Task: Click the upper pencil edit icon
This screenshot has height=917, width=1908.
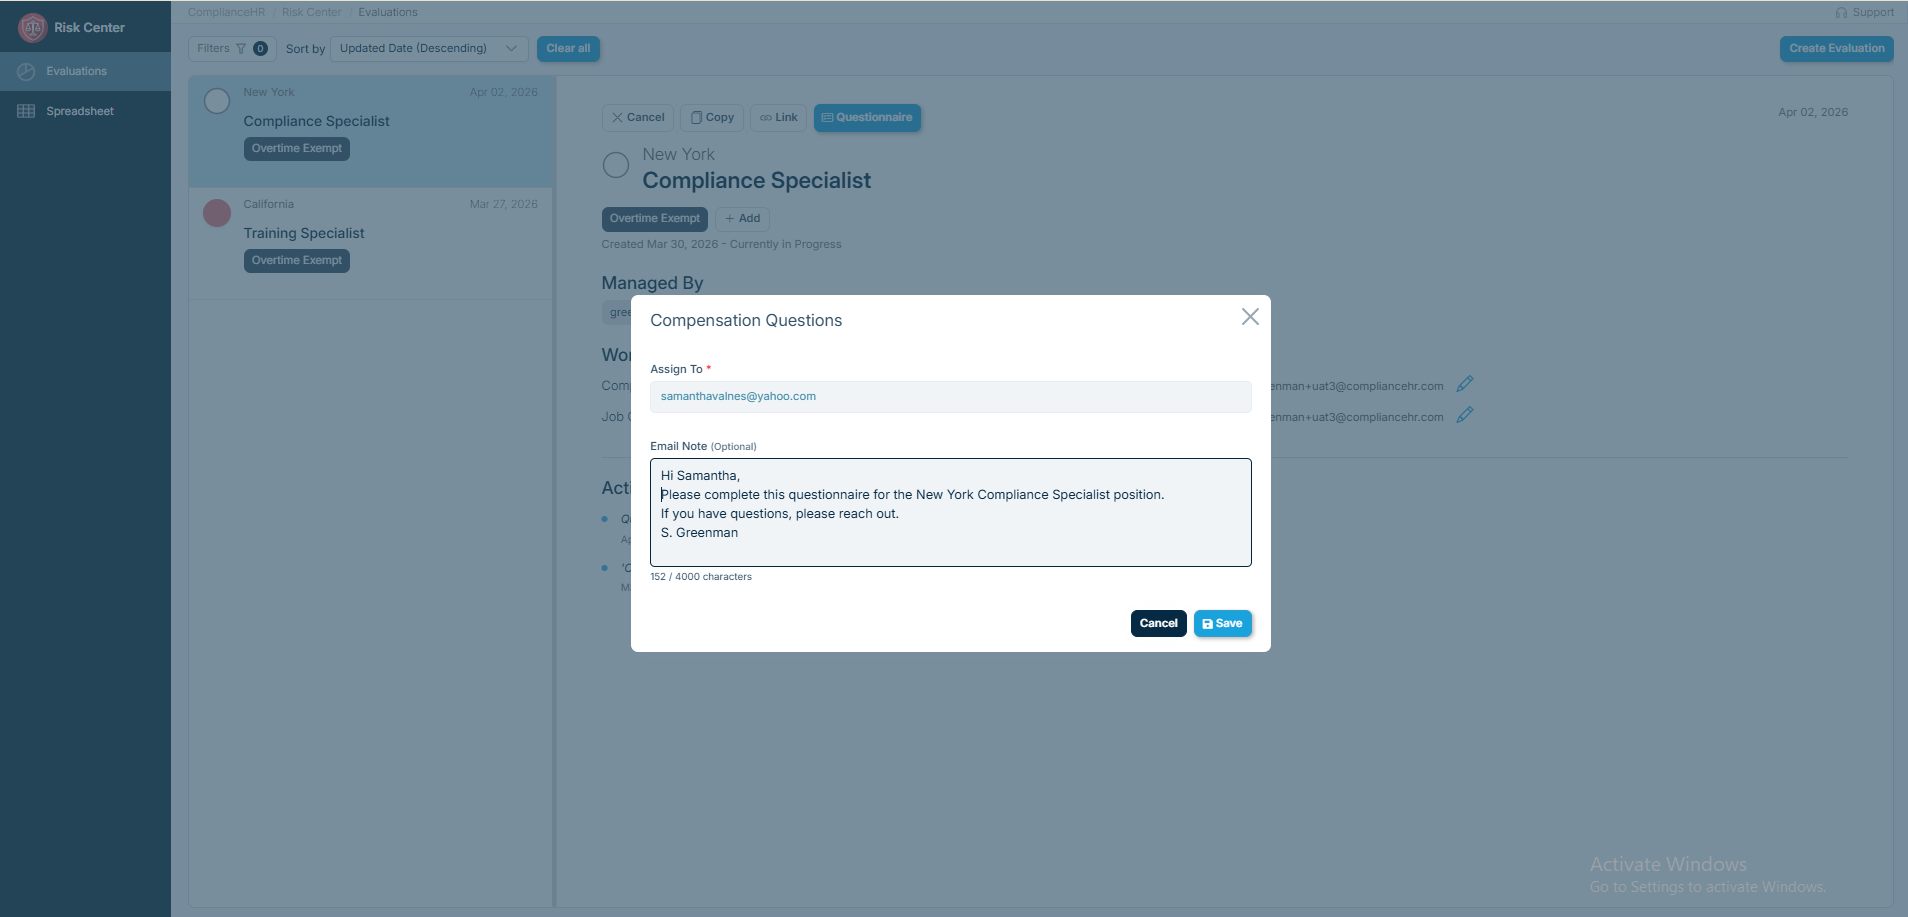Action: pos(1465,384)
